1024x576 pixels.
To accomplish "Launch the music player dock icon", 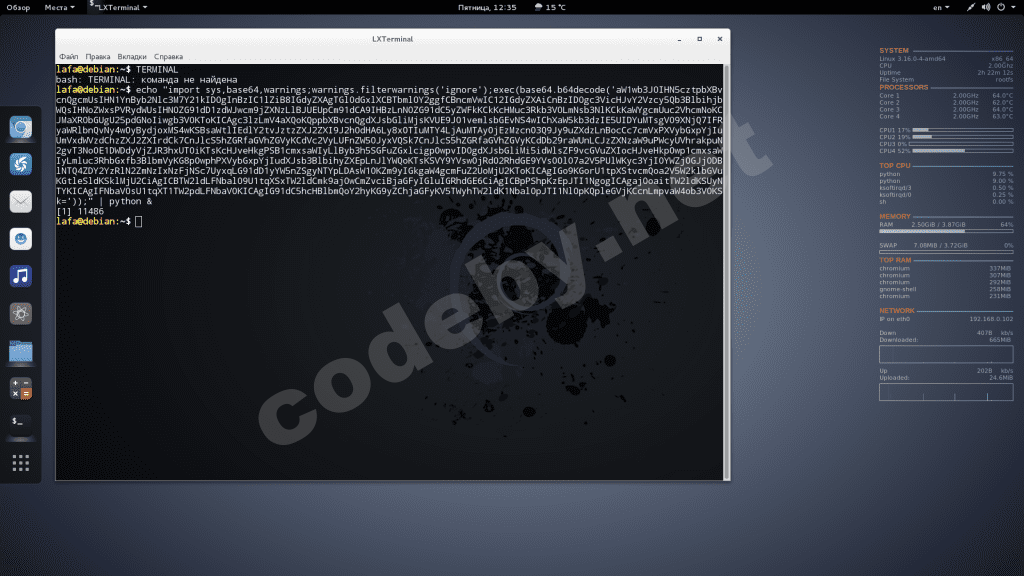I will pos(20,276).
